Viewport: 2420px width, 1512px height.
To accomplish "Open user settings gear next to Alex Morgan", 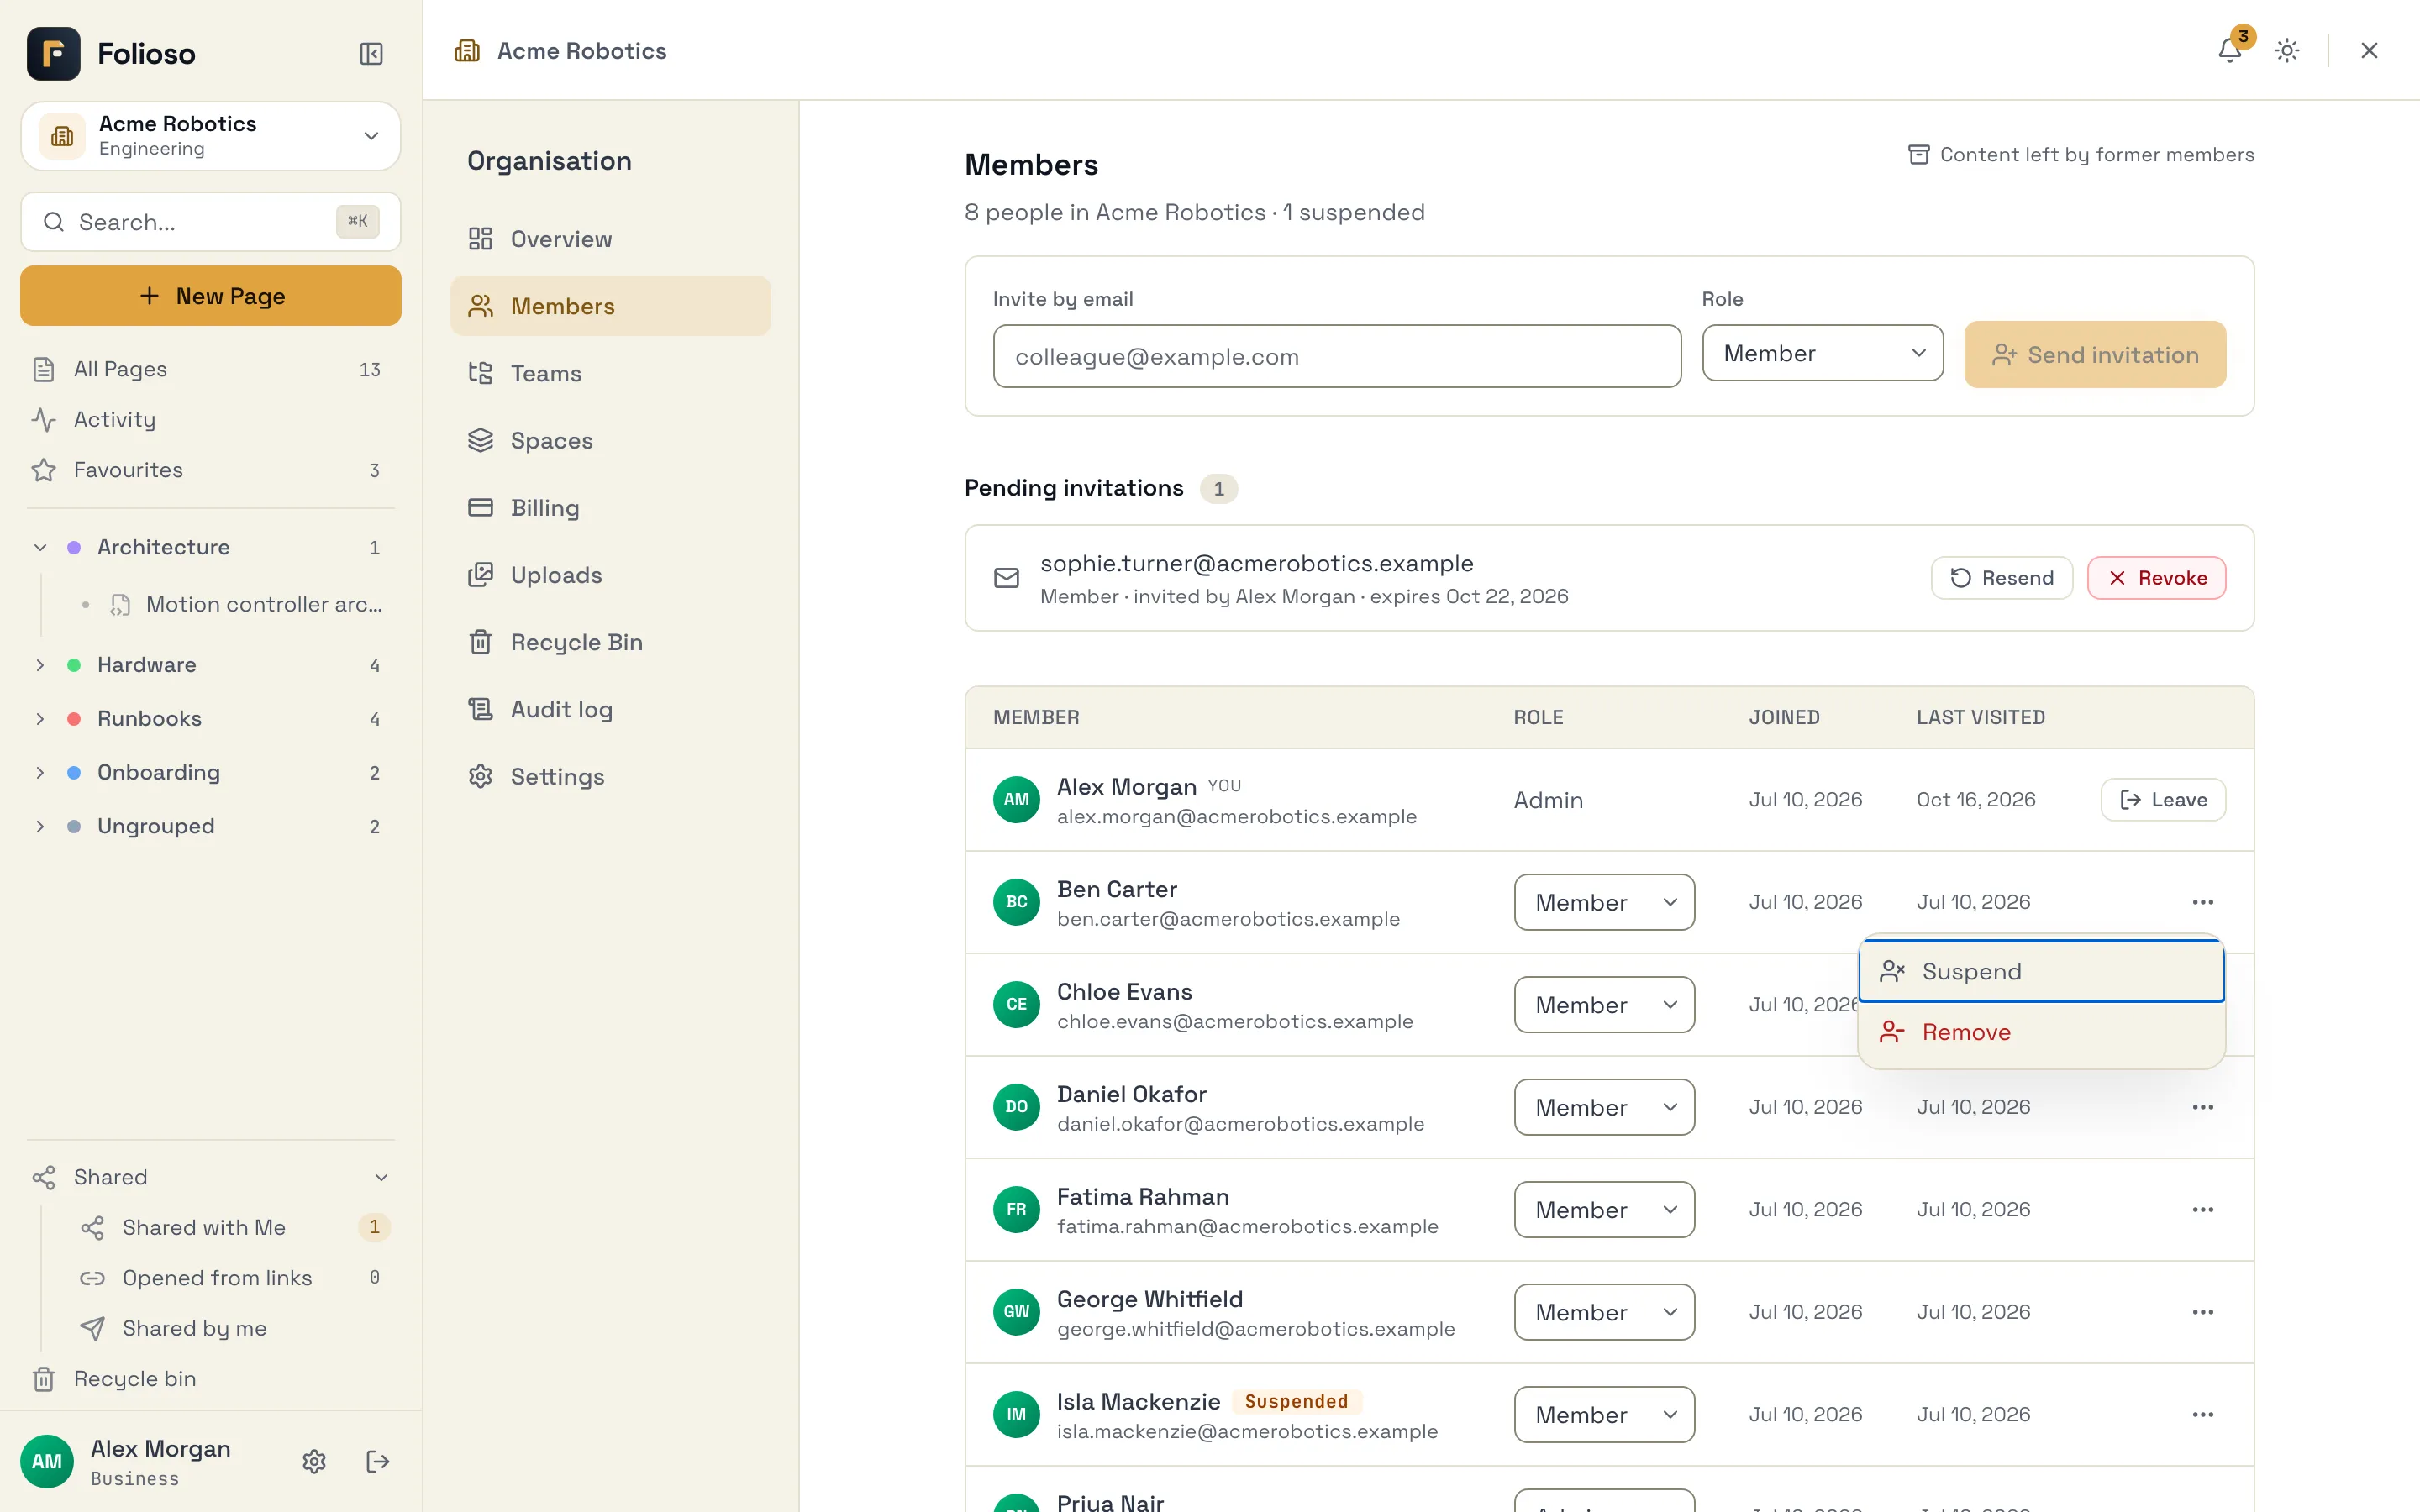I will [x=314, y=1461].
